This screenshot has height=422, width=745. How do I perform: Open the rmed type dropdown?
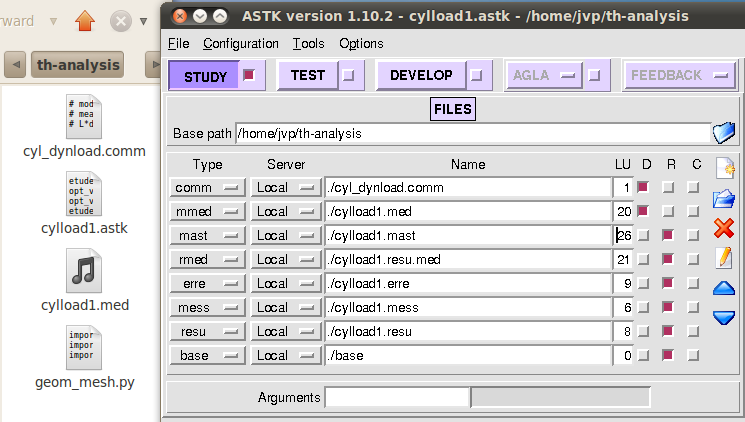[x=208, y=259]
